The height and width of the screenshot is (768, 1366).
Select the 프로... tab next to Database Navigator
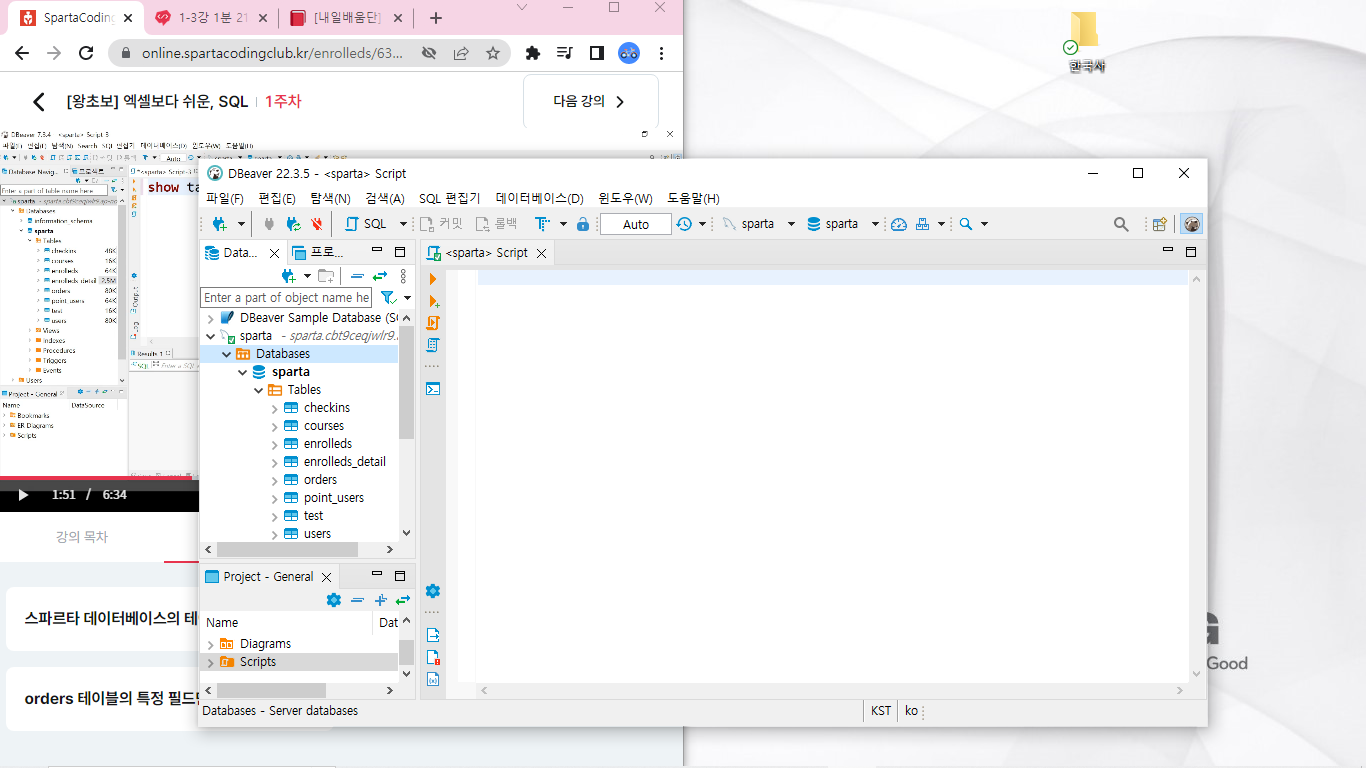click(318, 253)
